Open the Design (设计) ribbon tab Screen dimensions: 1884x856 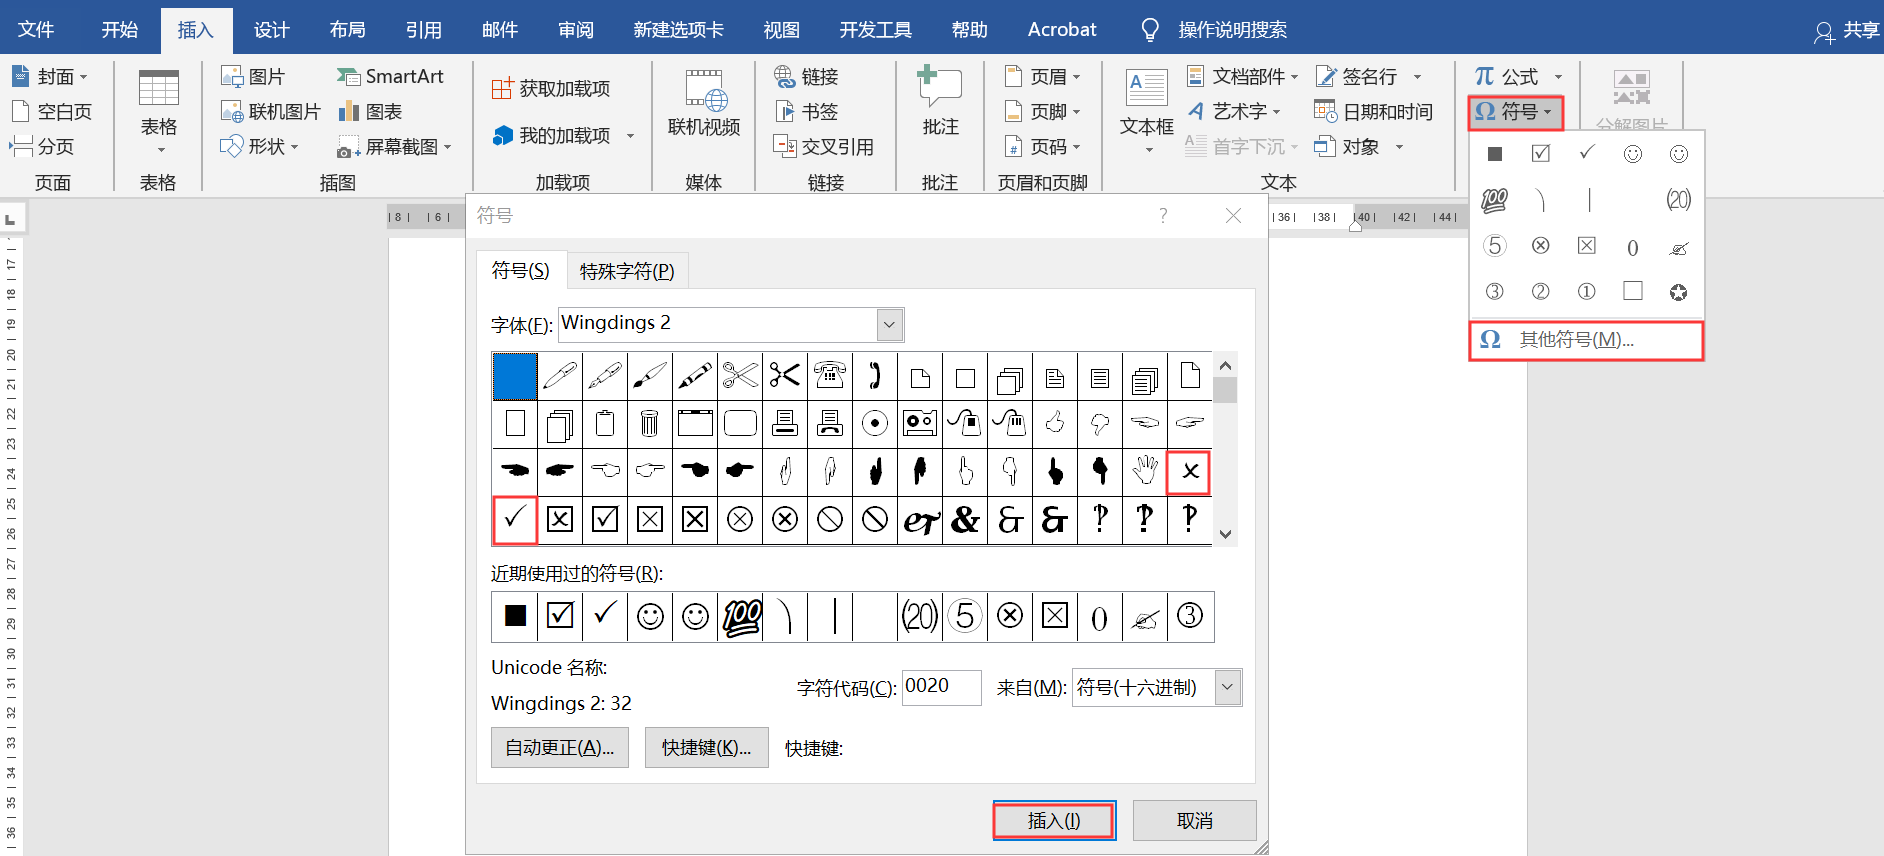[x=271, y=30]
